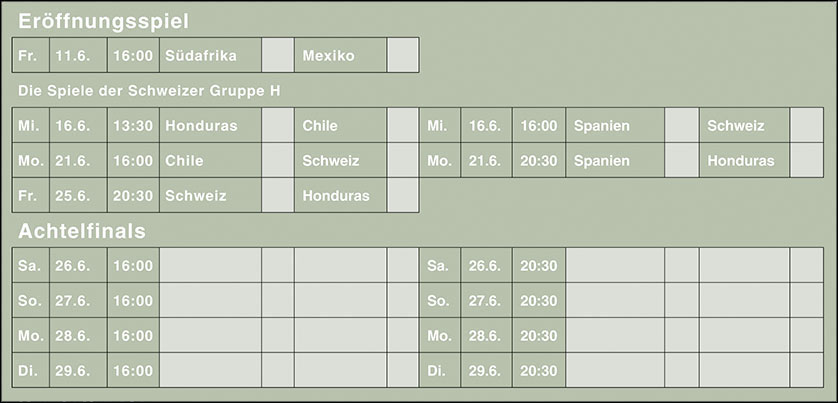Click the score box next to Südafrika
Screen dimensions: 838x403
coord(278,55)
